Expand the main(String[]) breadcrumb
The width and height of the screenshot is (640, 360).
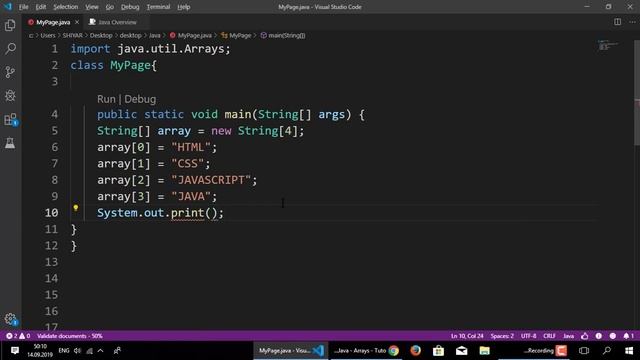pos(283,36)
